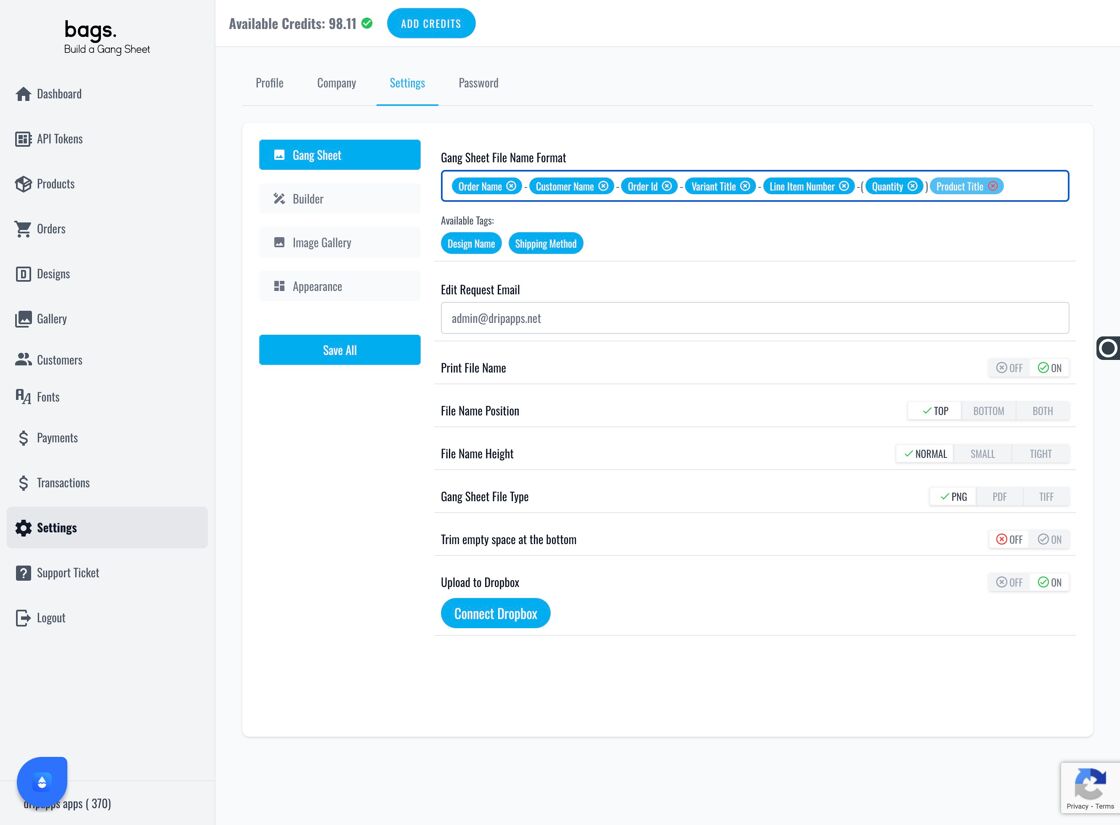The image size is (1120, 825).
Task: Click the Support Ticket question icon
Action: pyautogui.click(x=24, y=573)
